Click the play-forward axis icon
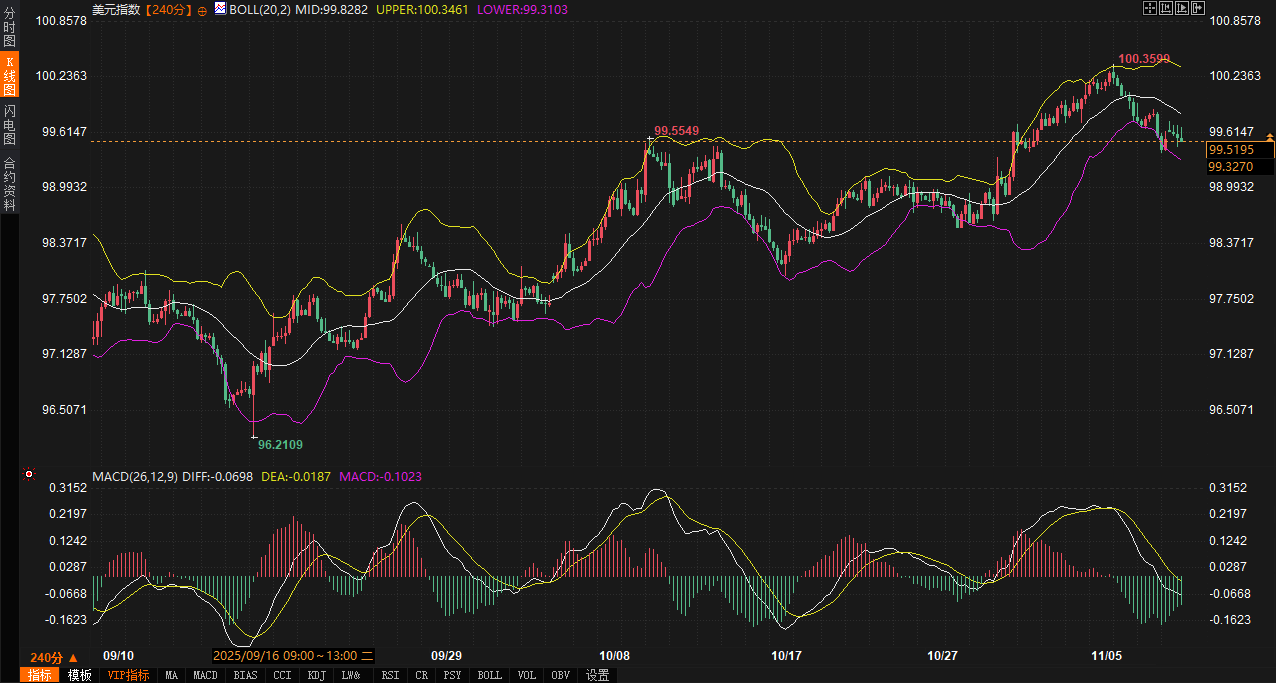Viewport: 1276px width, 683px height. click(1182, 8)
